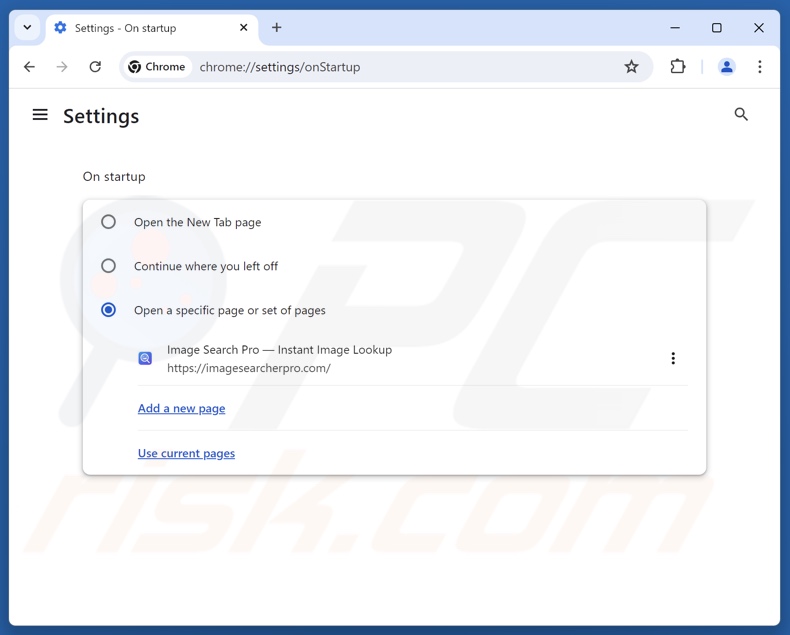
Task: Expand the tab search dropdown arrow
Action: [27, 28]
